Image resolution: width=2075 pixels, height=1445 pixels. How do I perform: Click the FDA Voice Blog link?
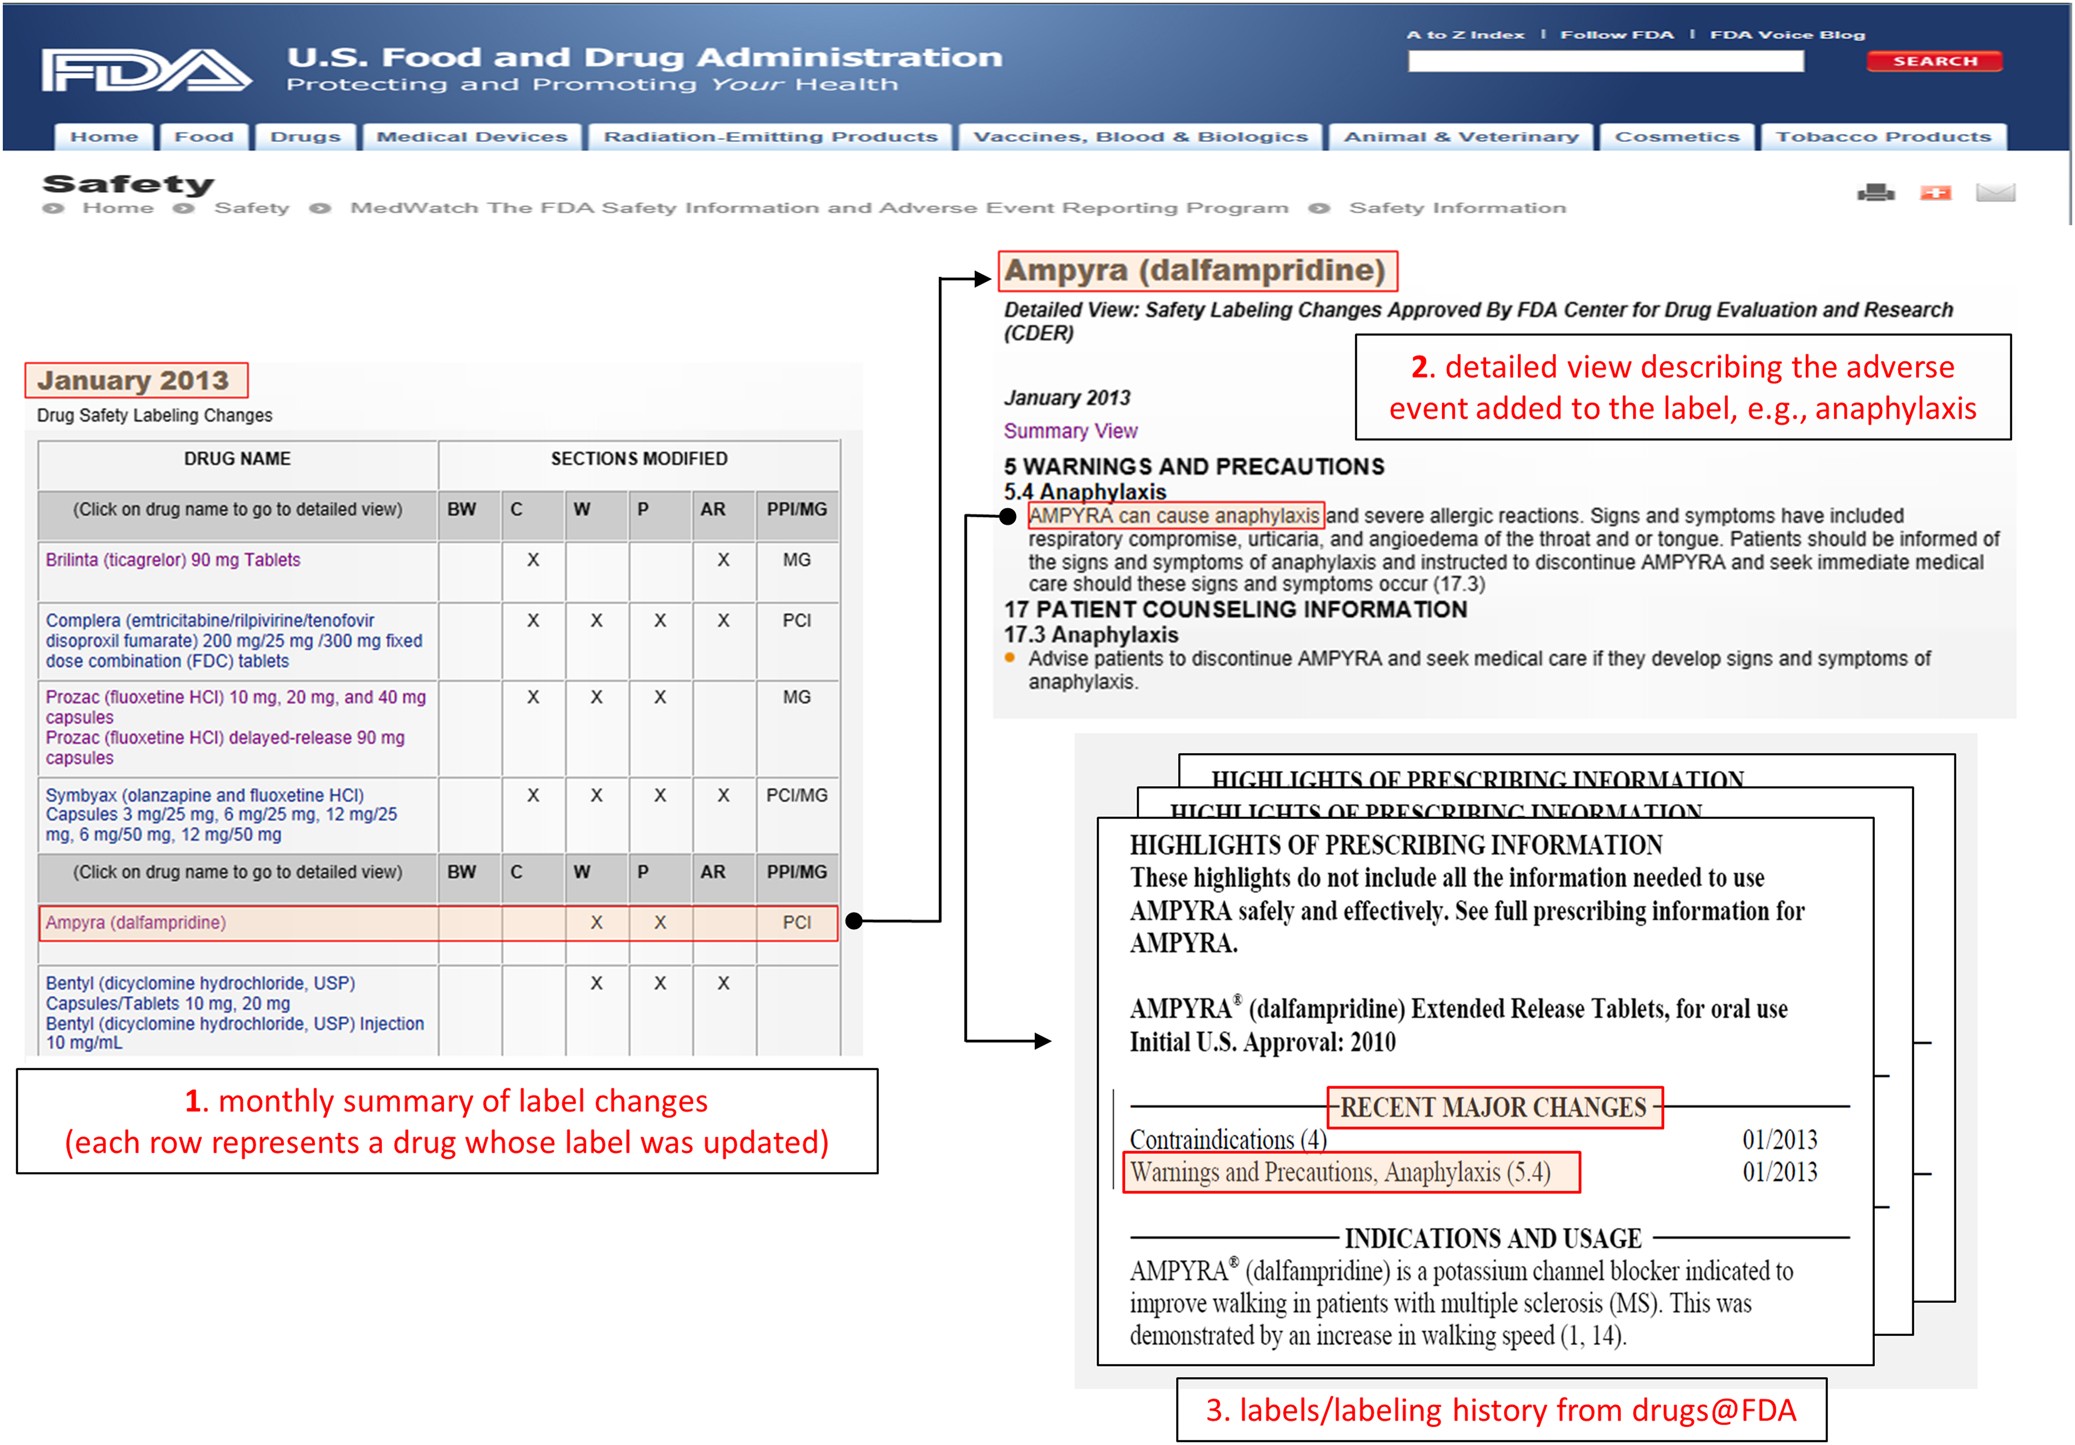[x=1787, y=34]
